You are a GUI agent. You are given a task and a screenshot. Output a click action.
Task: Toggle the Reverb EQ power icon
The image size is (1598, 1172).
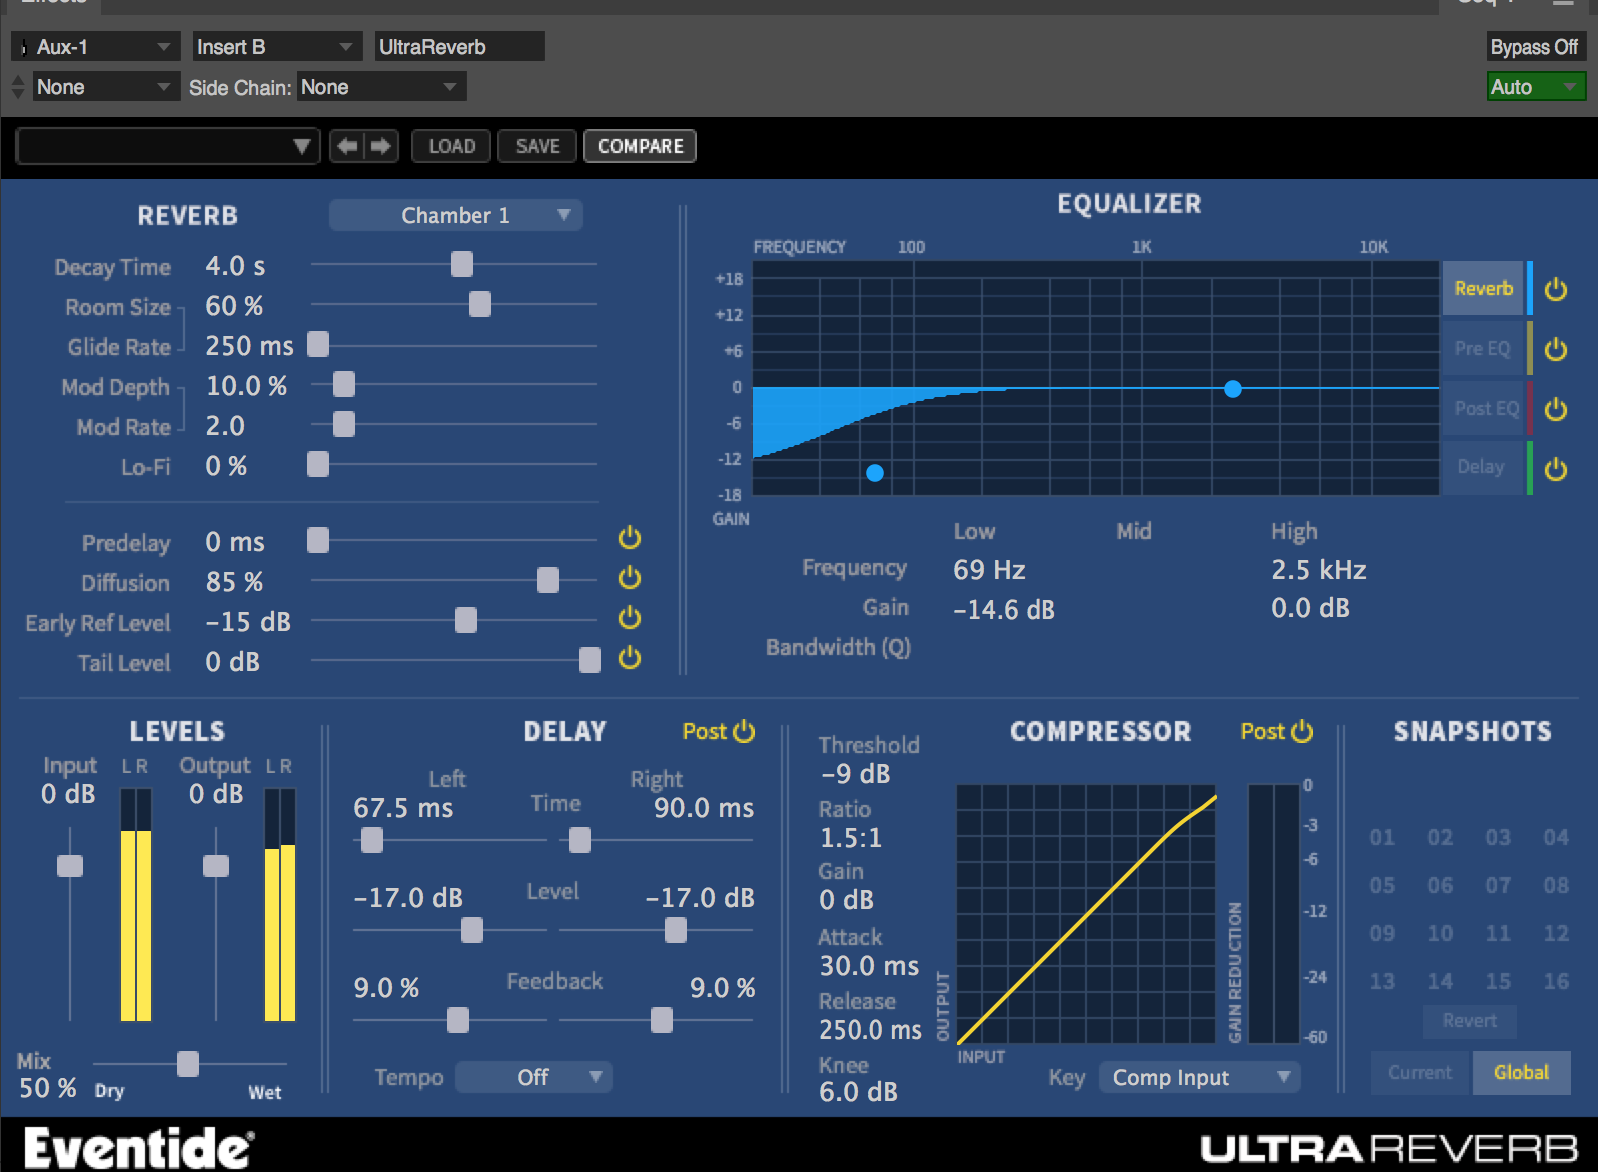click(1556, 289)
